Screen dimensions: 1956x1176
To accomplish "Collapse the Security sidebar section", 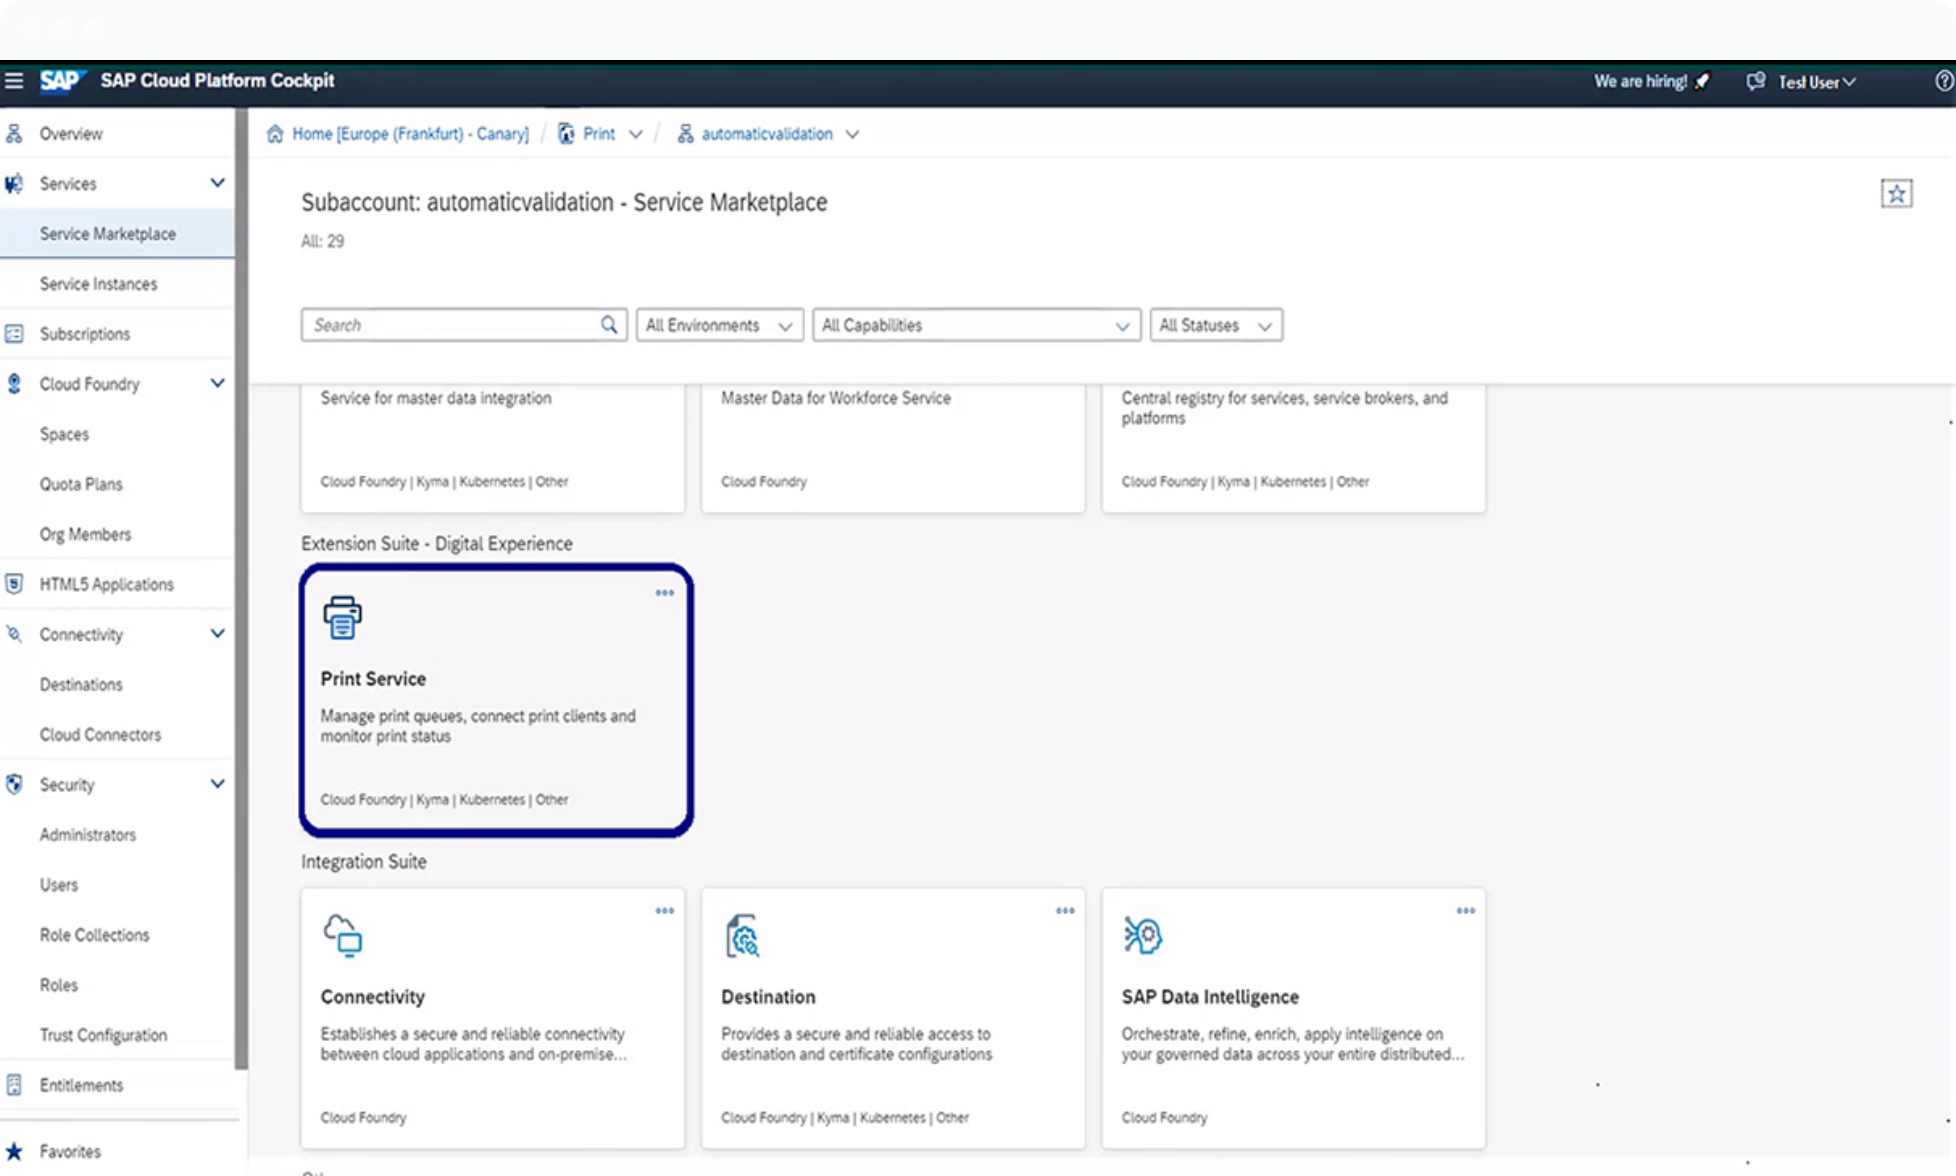I will coord(217,784).
